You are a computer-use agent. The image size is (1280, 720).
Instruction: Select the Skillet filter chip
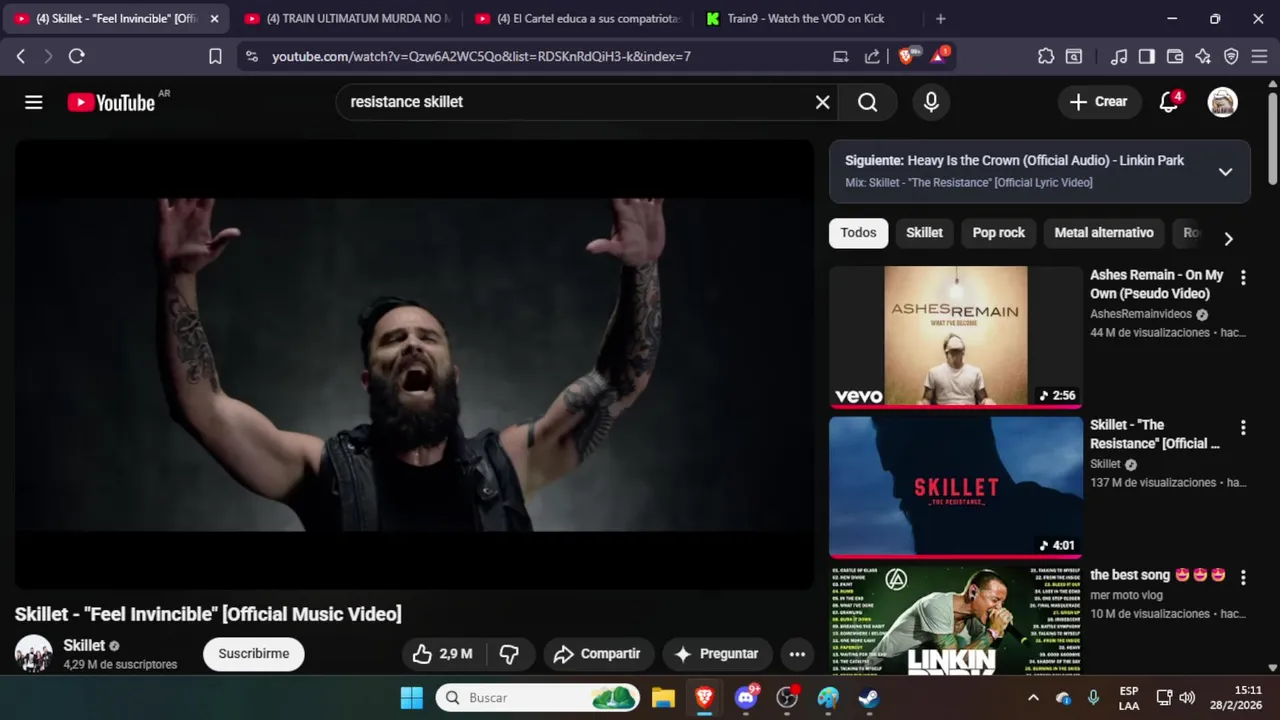[x=924, y=233]
